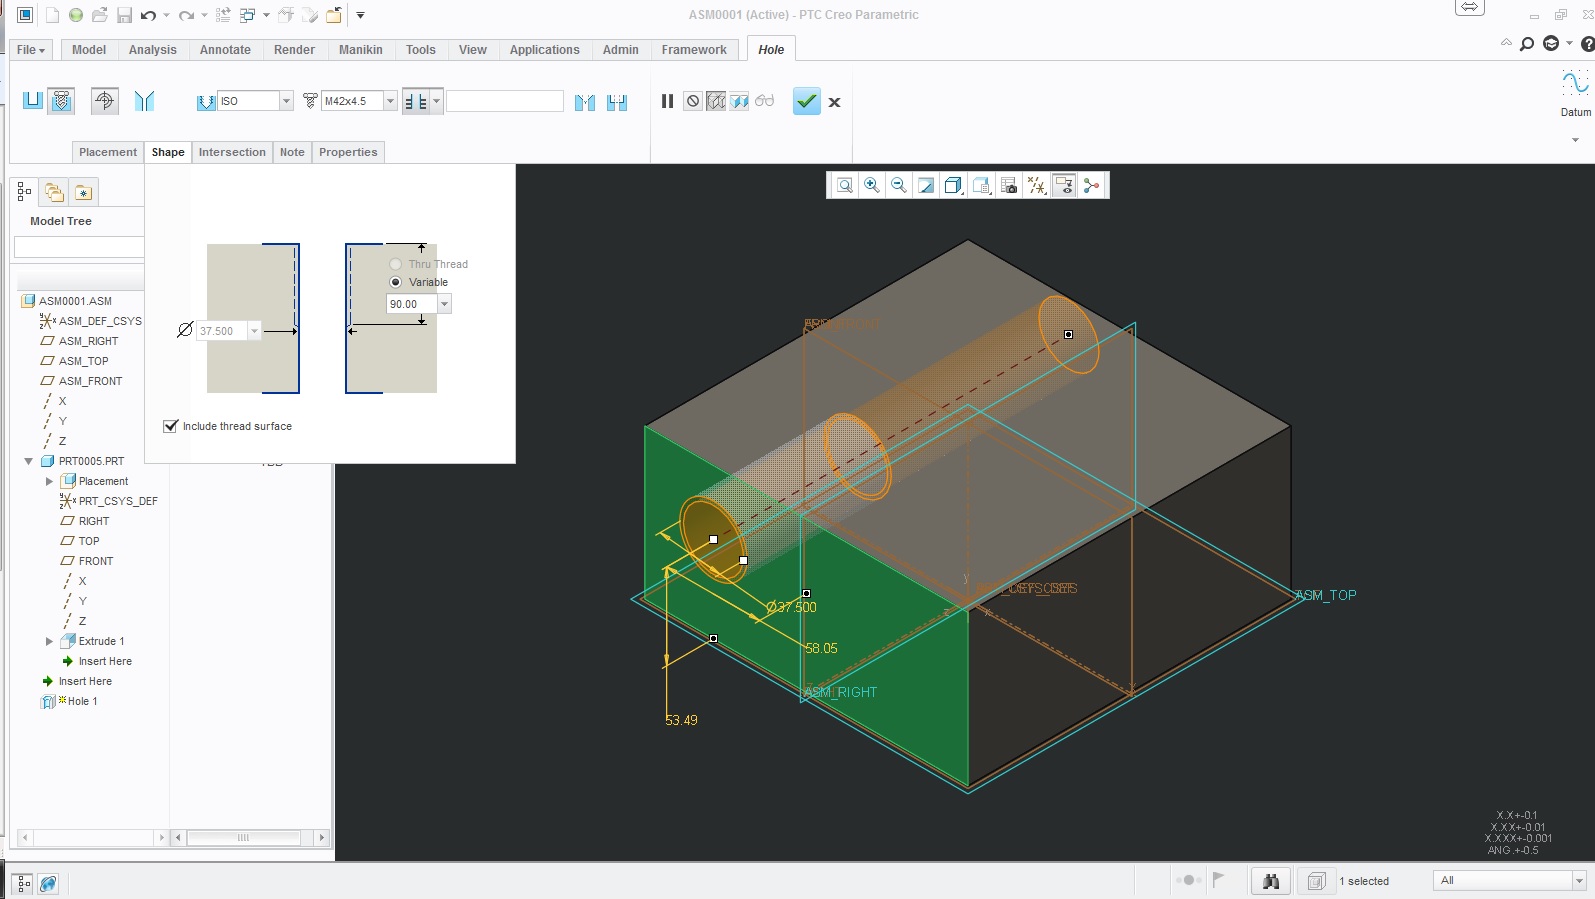The image size is (1595, 899).
Task: Select the Variable thread radio button
Action: tap(396, 282)
